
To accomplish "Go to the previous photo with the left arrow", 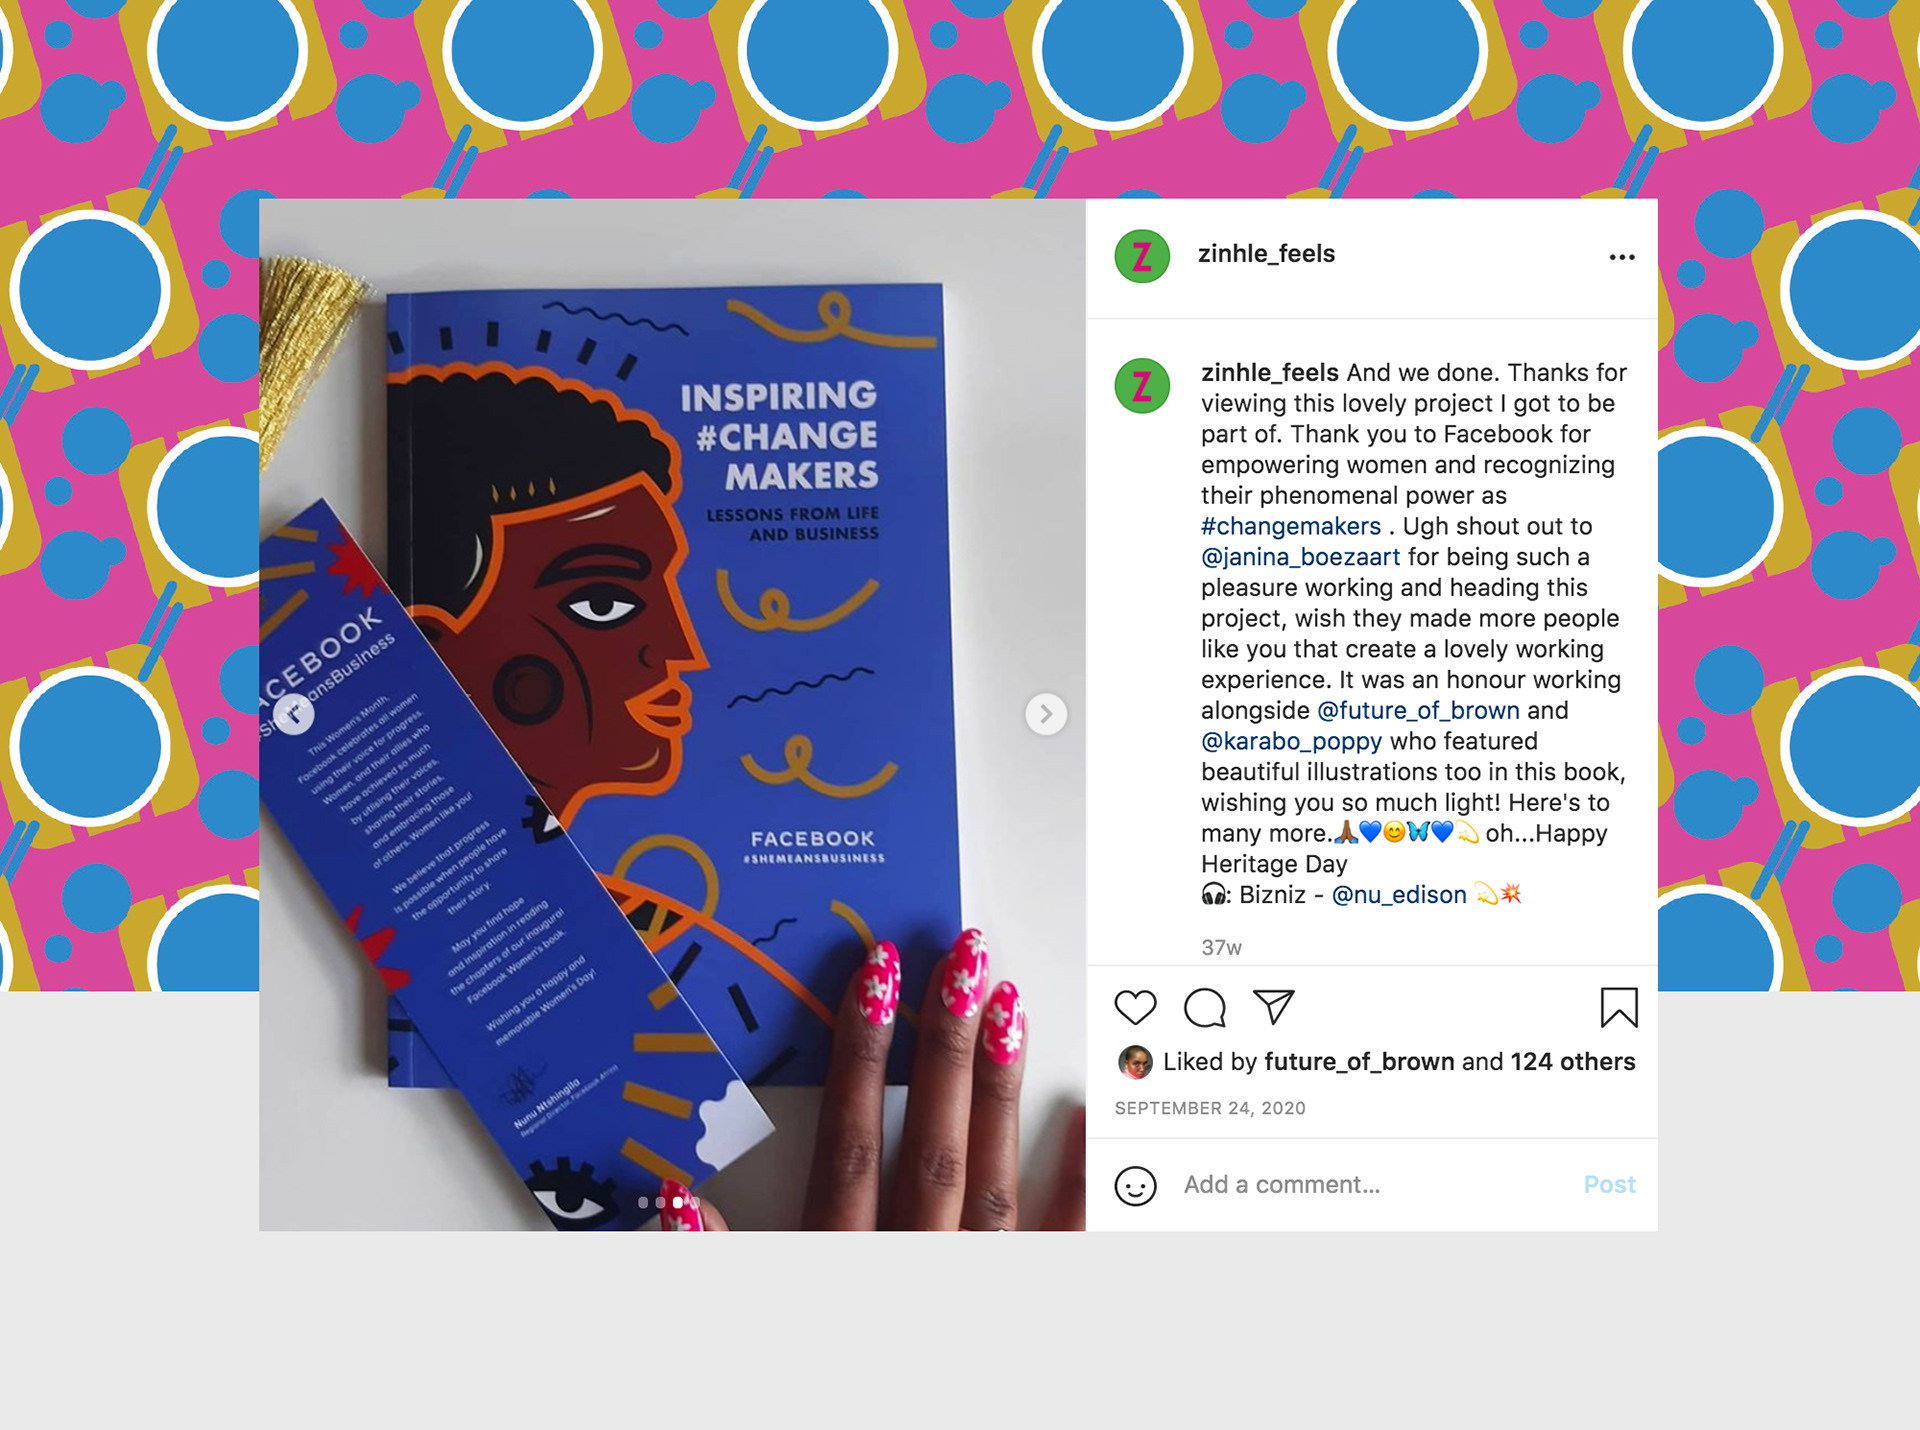I will [x=294, y=714].
